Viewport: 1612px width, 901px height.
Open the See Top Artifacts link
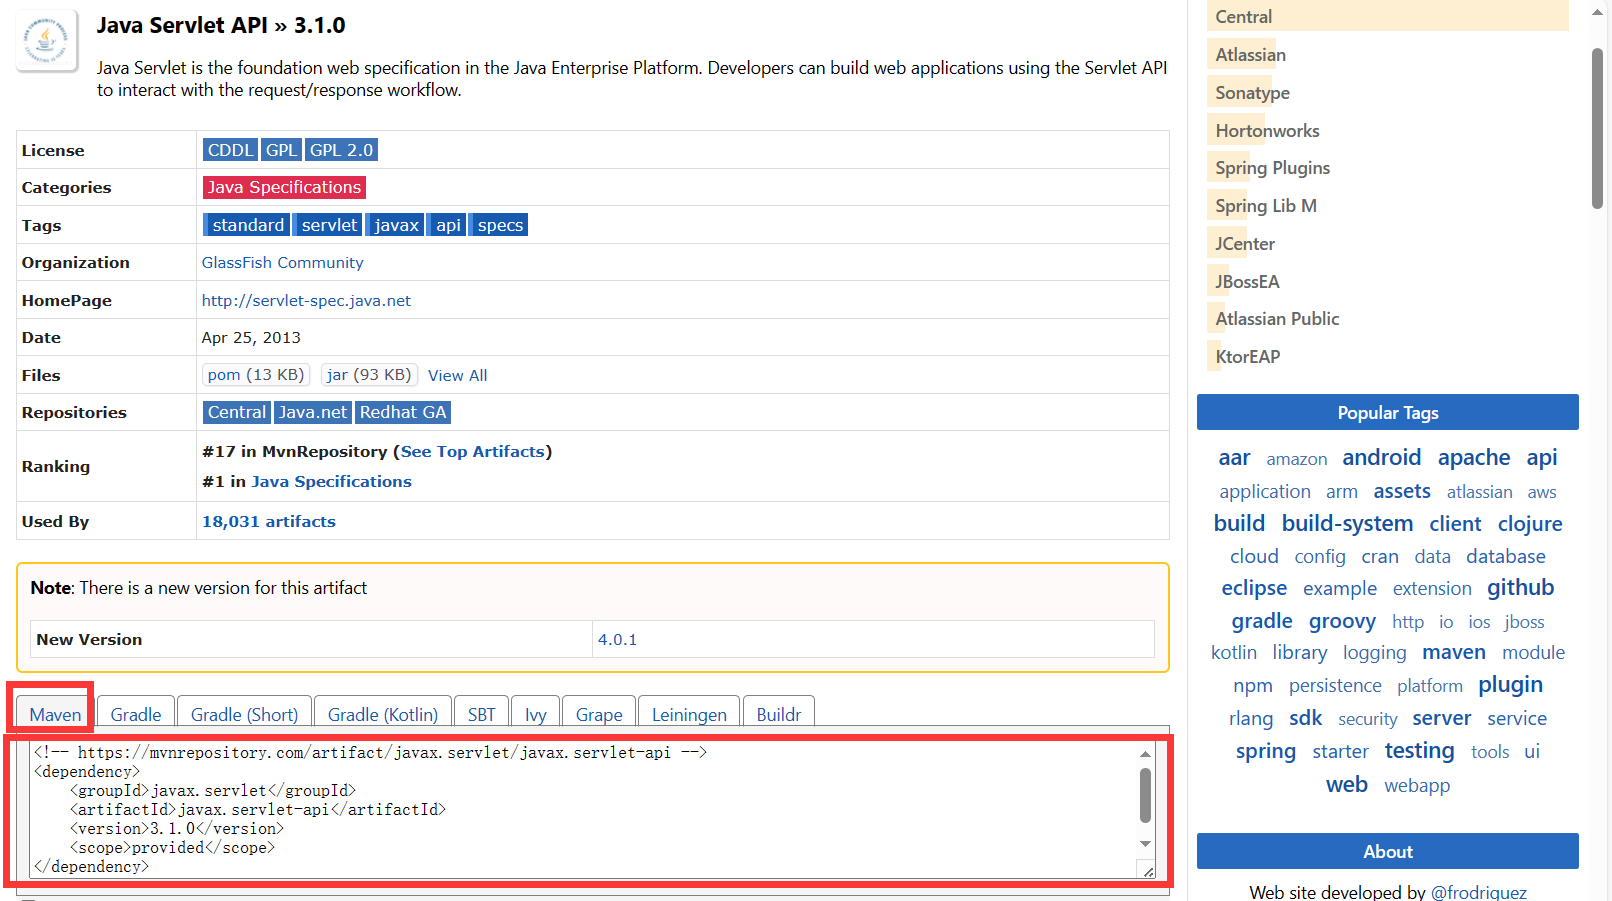473,451
